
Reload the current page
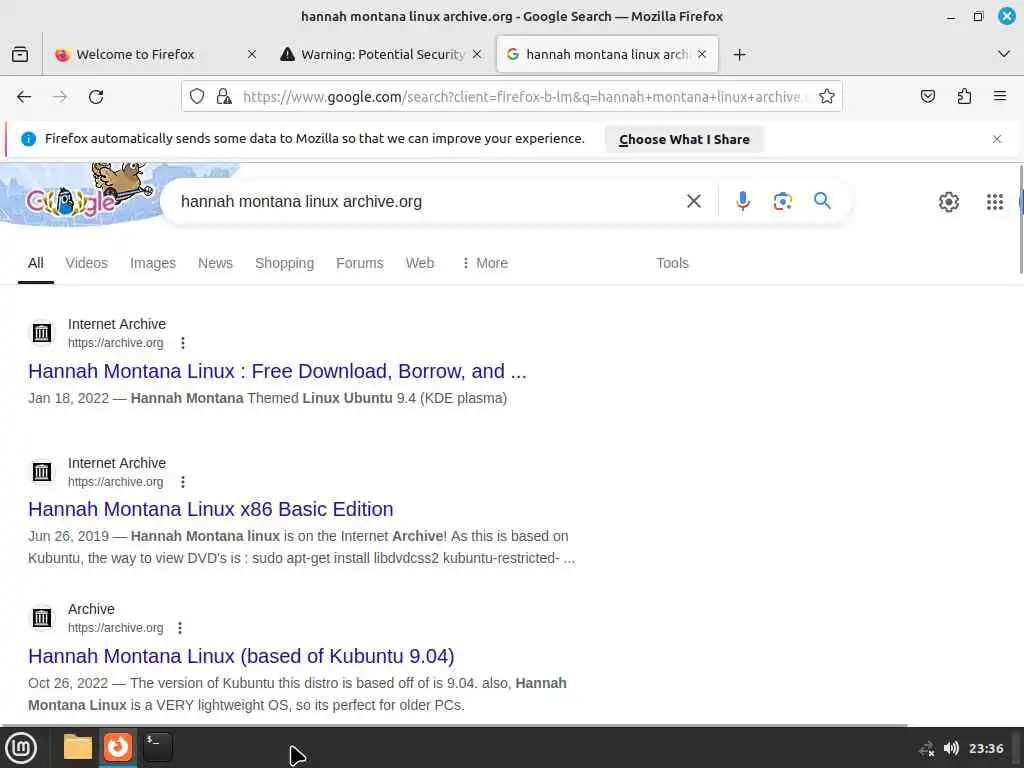point(96,97)
